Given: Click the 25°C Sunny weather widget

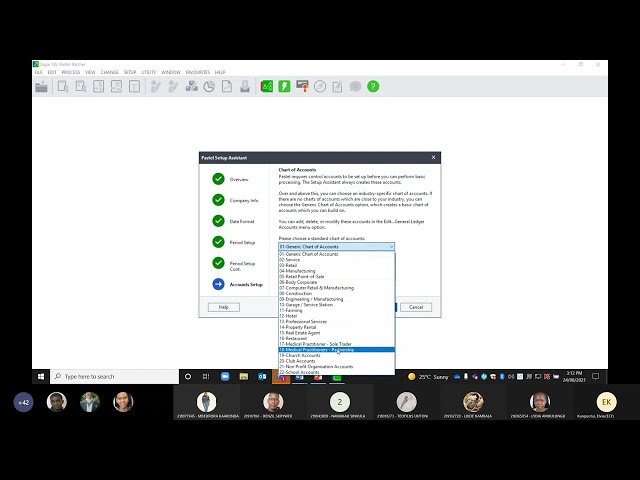Looking at the screenshot, I should click(x=428, y=377).
